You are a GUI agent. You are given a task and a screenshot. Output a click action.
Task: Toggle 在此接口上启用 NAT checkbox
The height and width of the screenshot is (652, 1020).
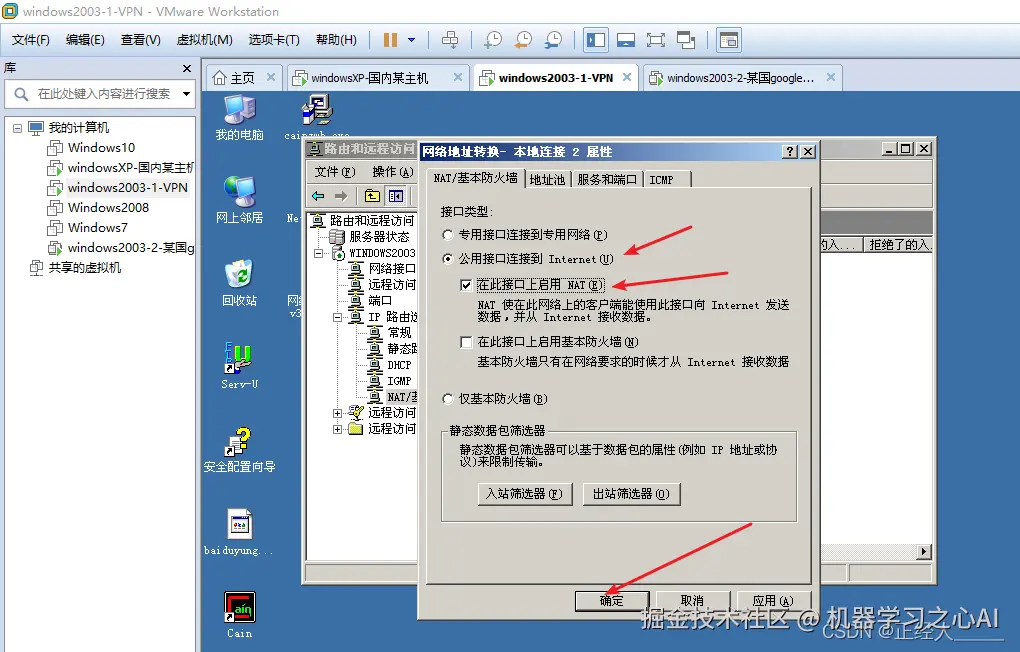pyautogui.click(x=466, y=285)
